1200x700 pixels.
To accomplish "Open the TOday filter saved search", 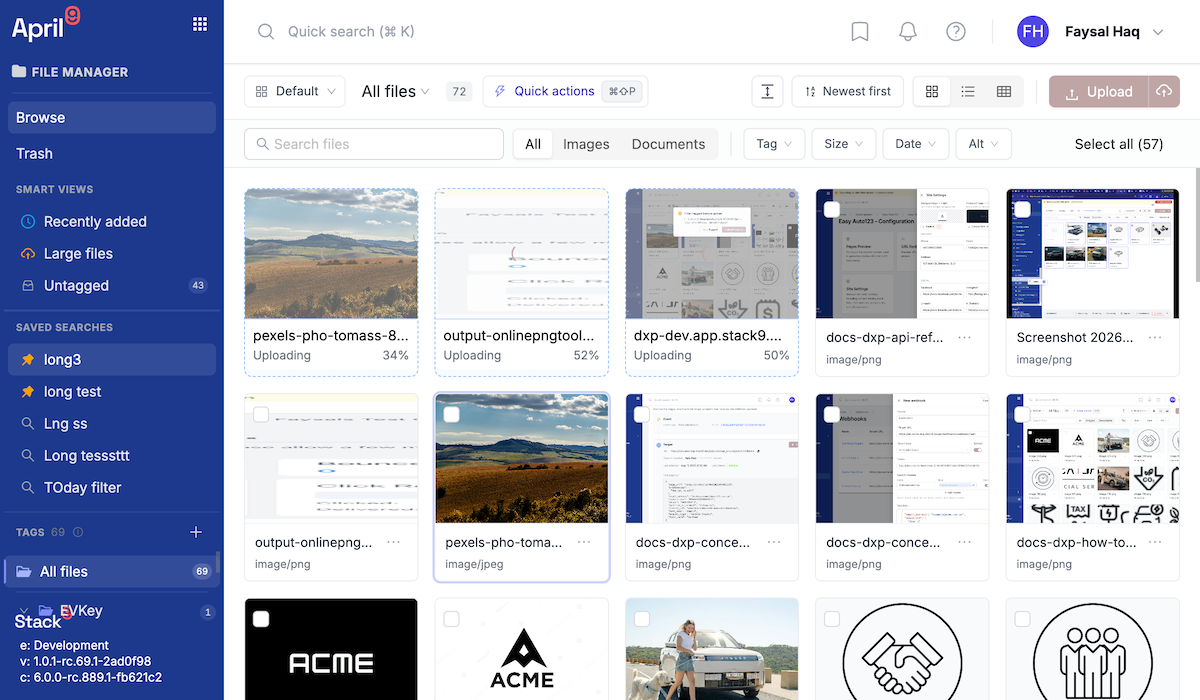I will (112, 488).
